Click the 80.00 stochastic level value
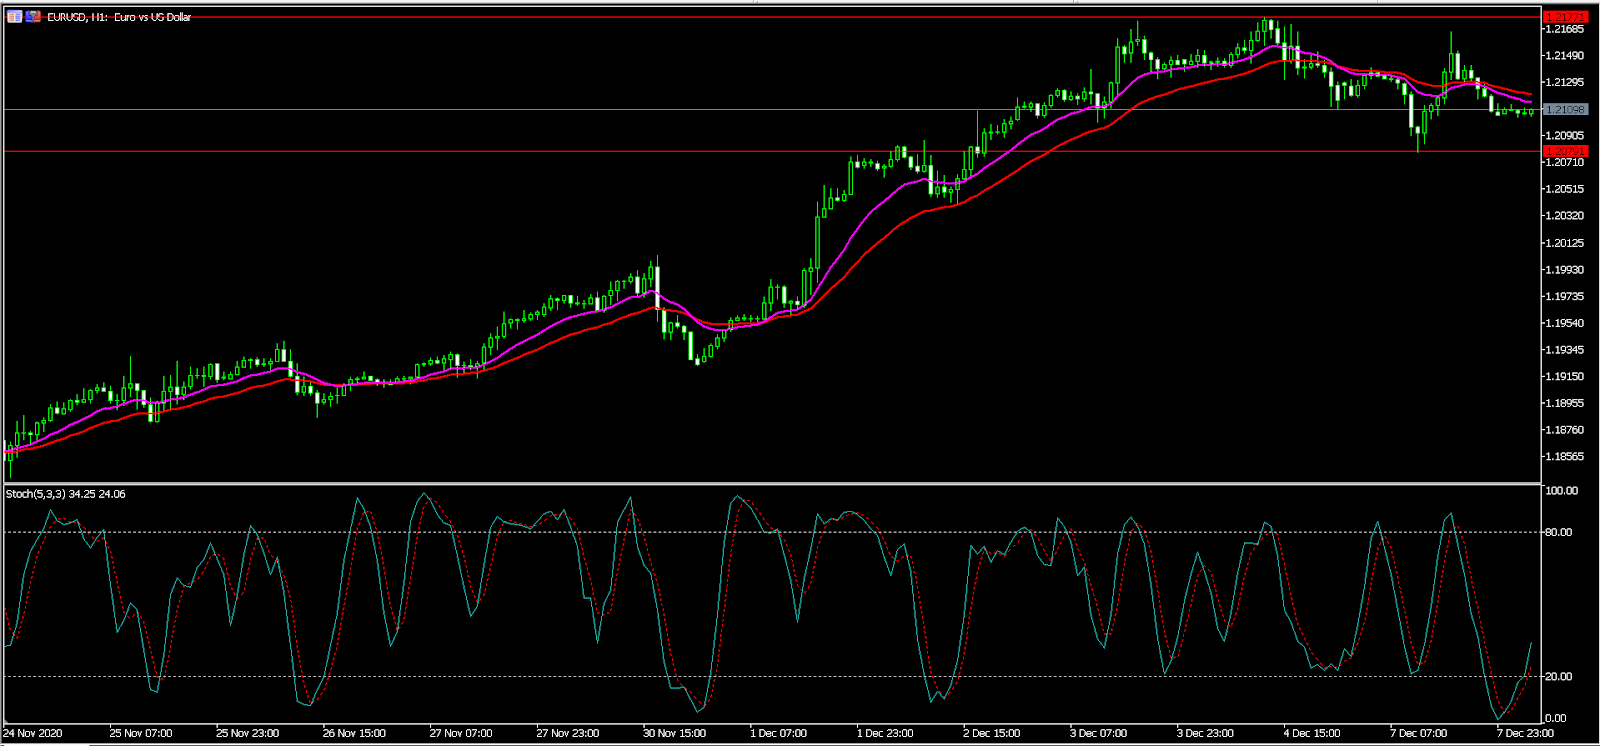Image resolution: width=1600 pixels, height=746 pixels. click(x=1559, y=532)
